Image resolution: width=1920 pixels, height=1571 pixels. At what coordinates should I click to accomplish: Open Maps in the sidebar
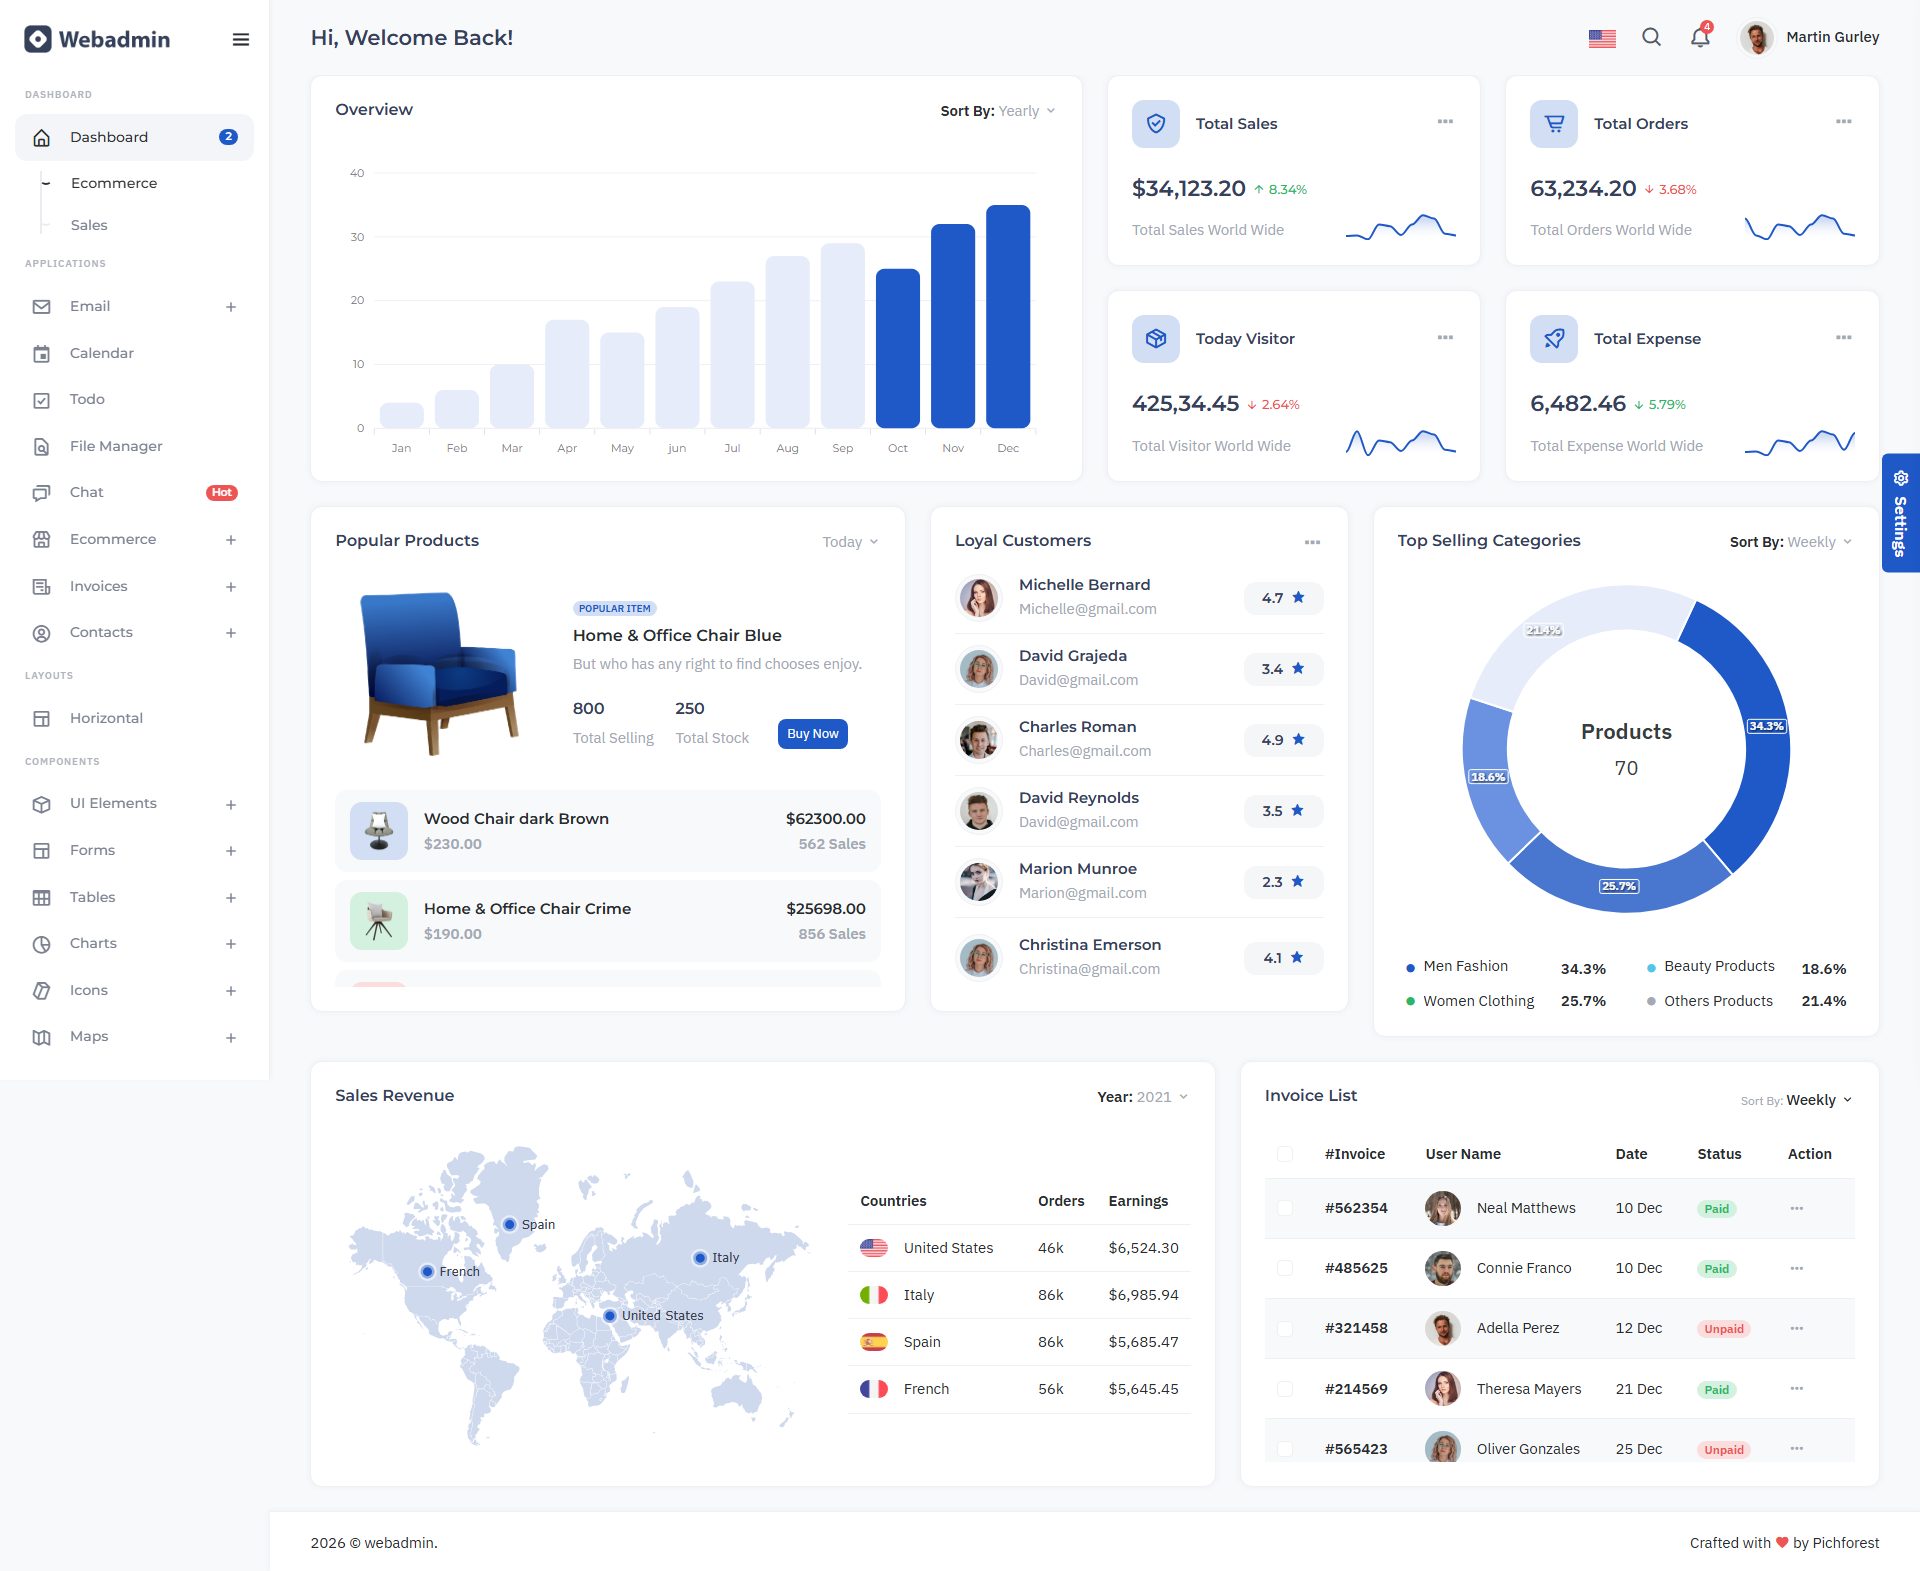[x=134, y=1037]
